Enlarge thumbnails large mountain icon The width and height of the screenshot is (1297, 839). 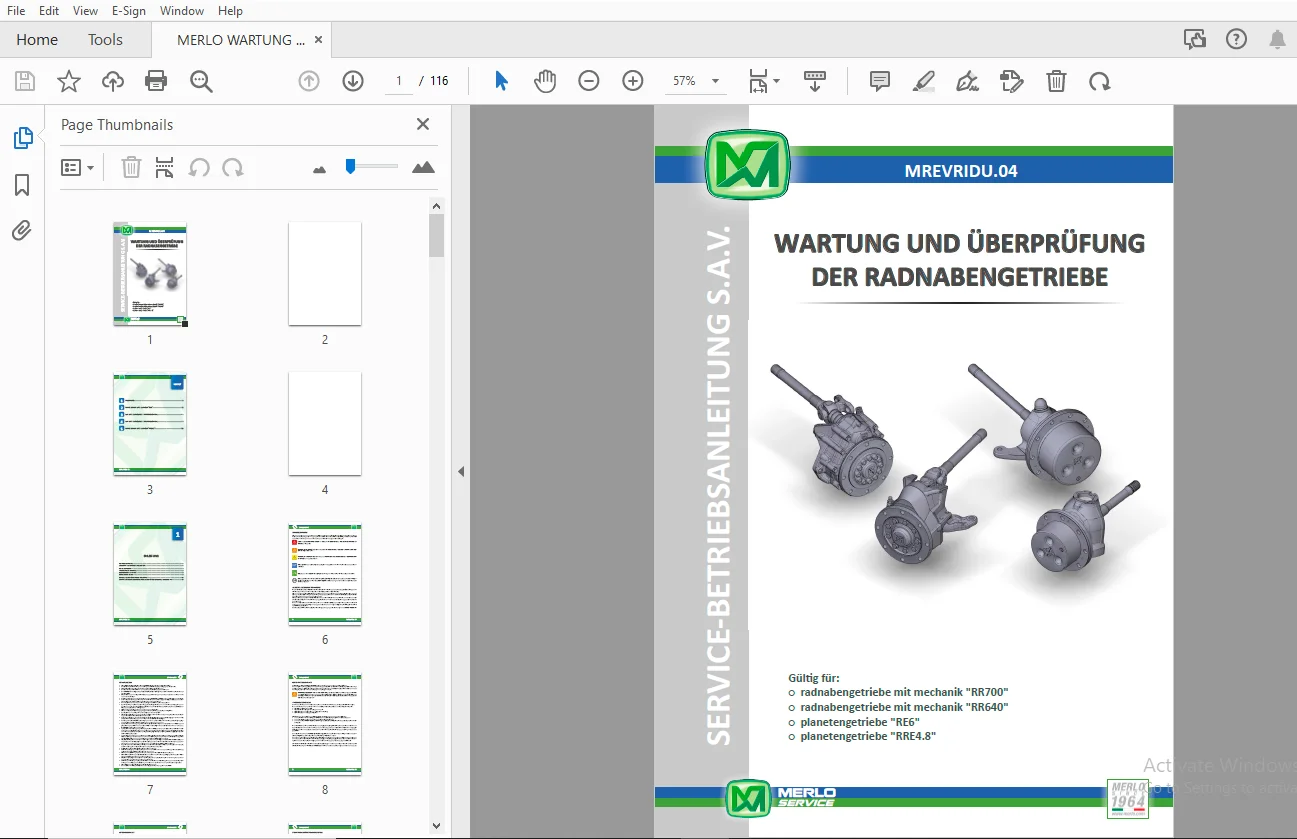tap(423, 167)
